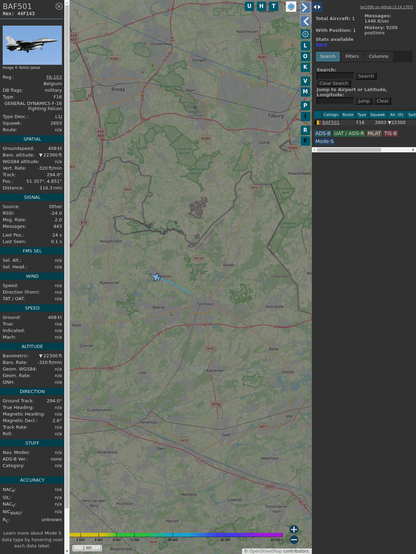
Task: Switch to the Filters tab
Action: 352,57
